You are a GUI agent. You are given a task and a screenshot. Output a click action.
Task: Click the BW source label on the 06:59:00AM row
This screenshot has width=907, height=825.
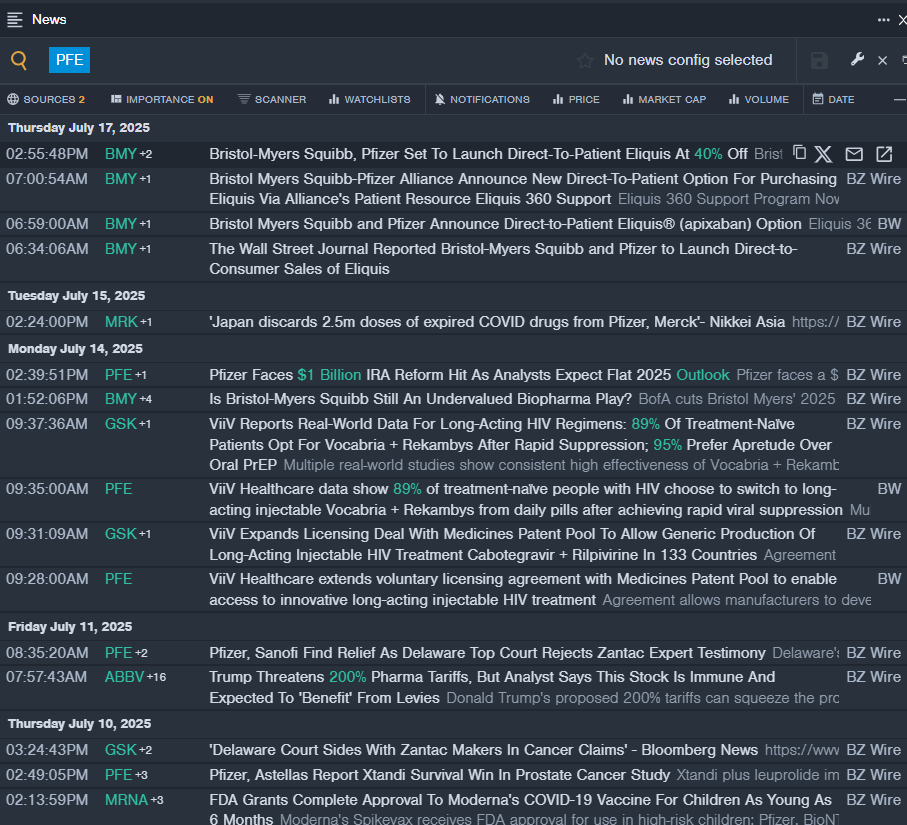(x=889, y=224)
